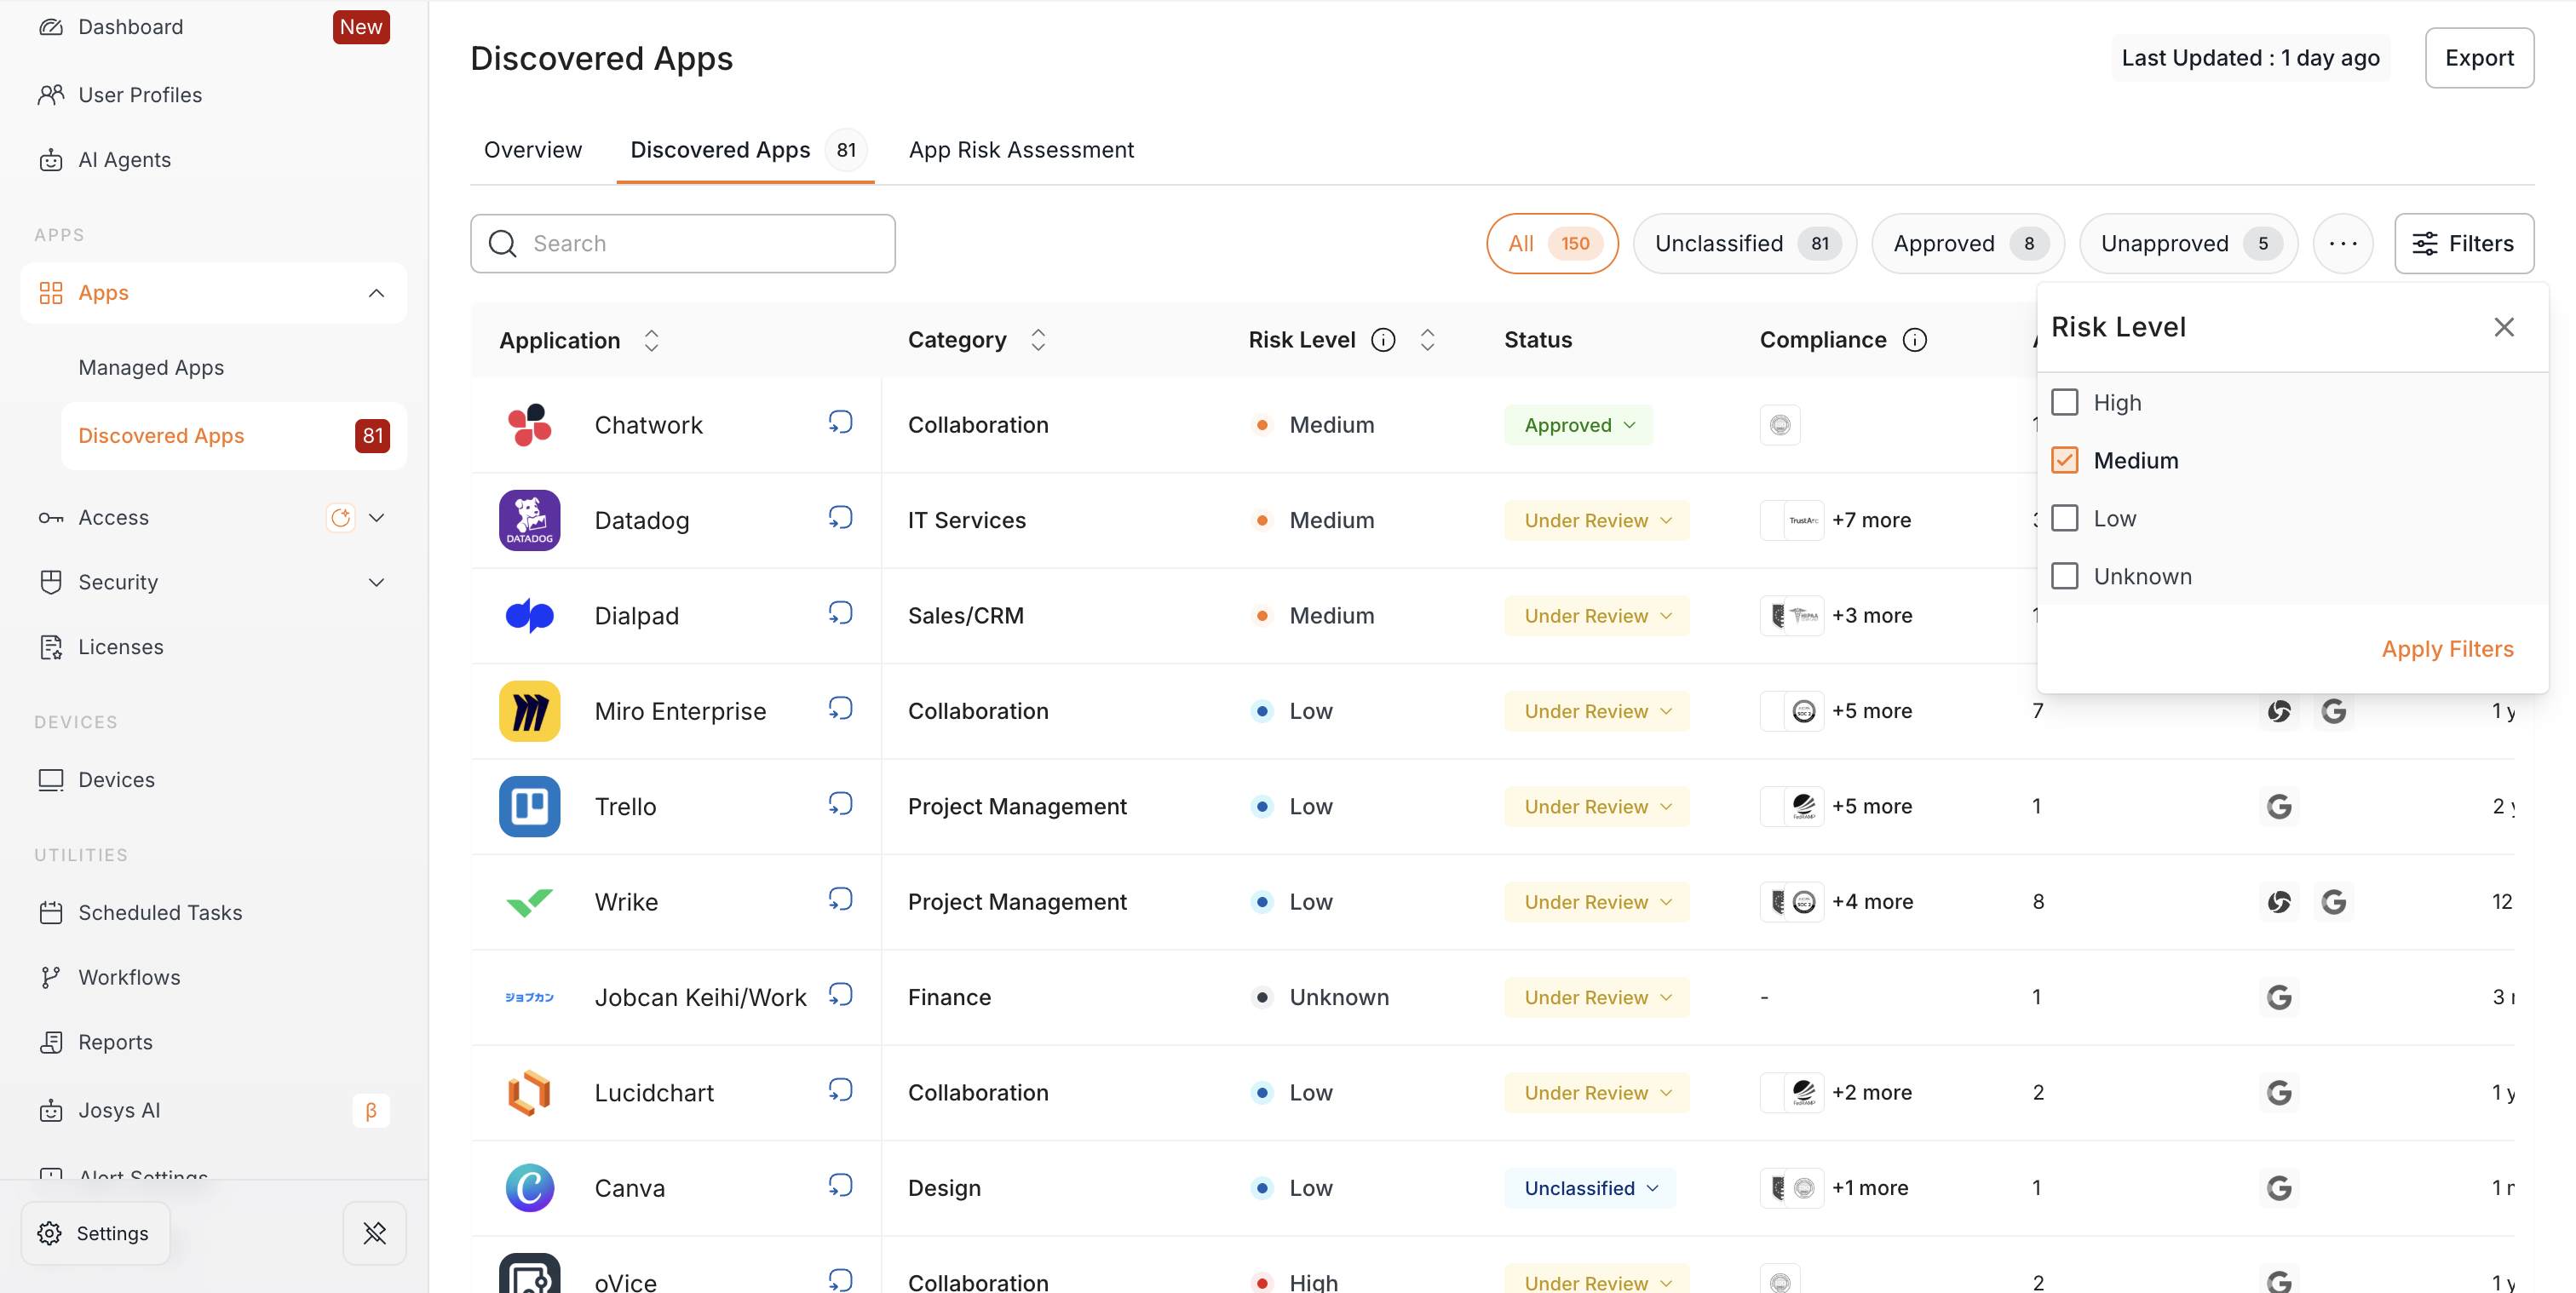
Task: Click '+7 more' compliance in Datadog row
Action: (1871, 520)
